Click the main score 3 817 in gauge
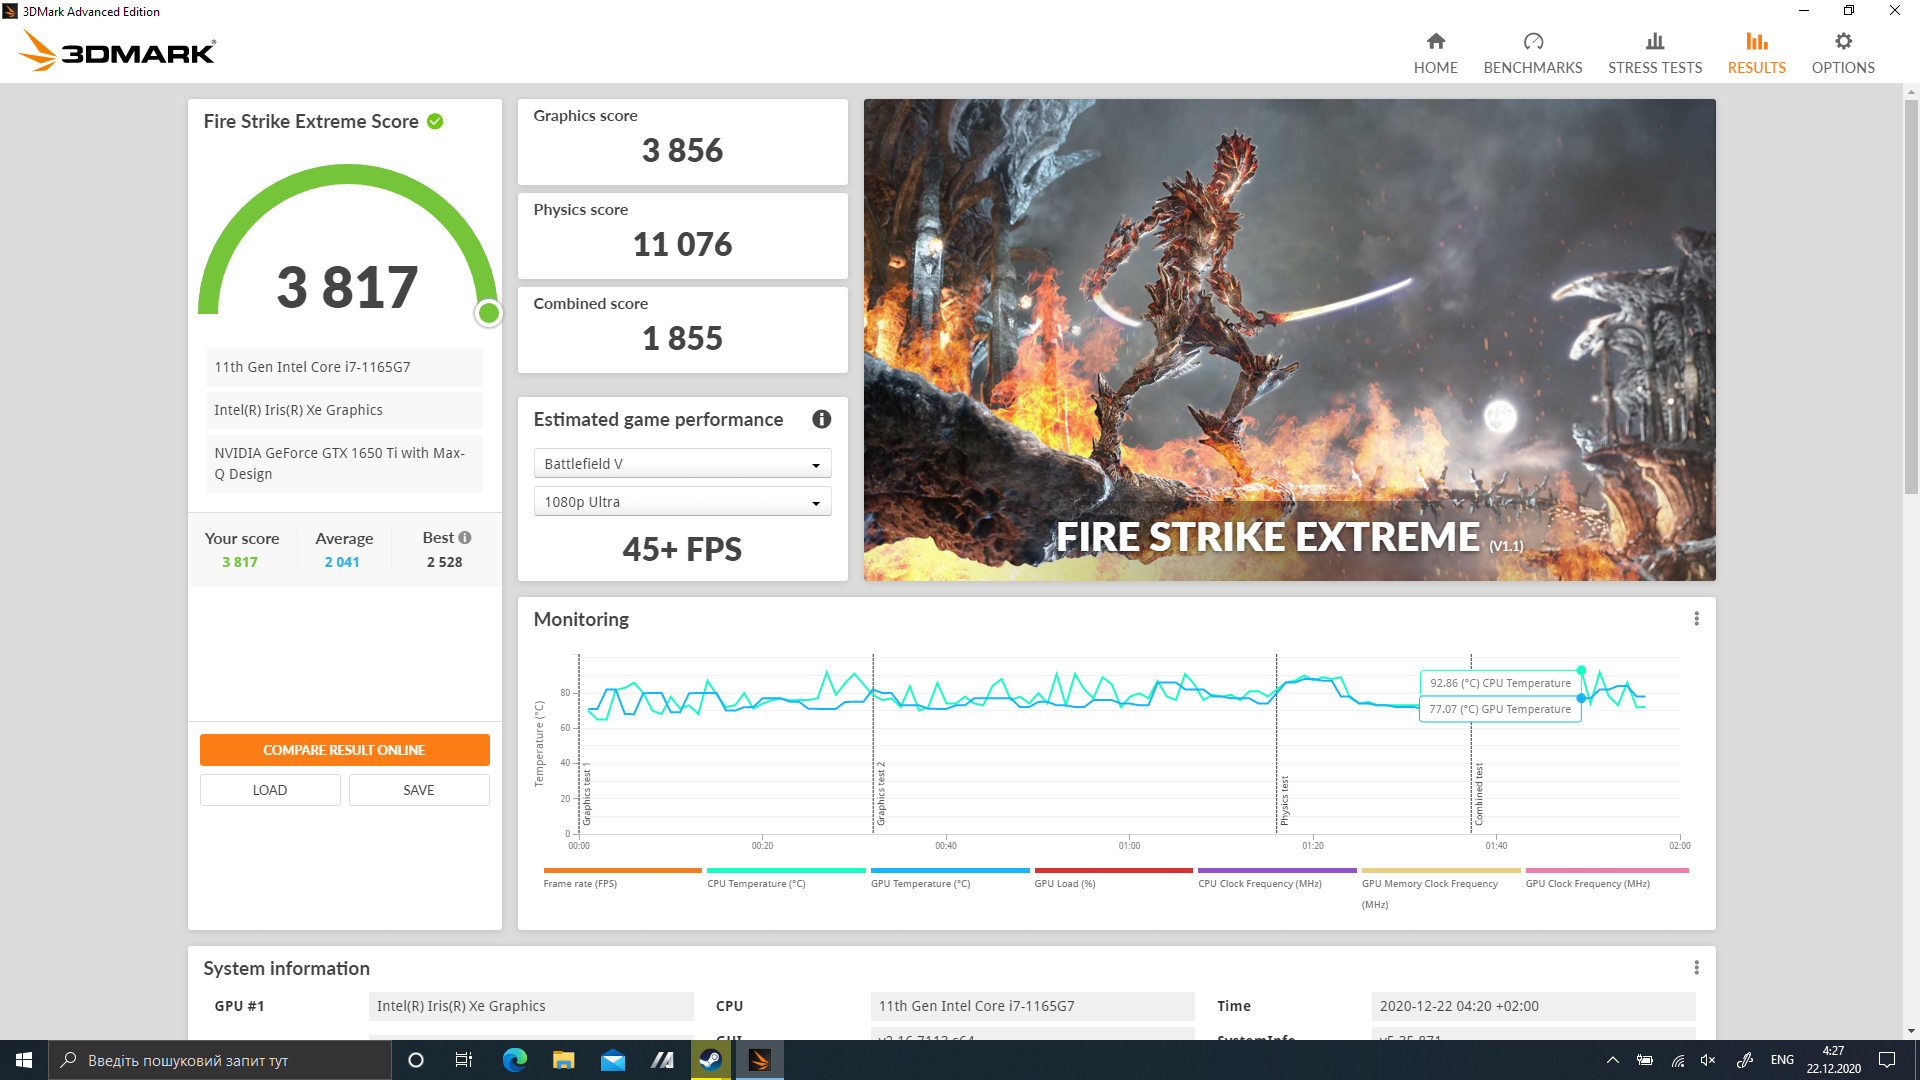The width and height of the screenshot is (1920, 1080). click(347, 287)
